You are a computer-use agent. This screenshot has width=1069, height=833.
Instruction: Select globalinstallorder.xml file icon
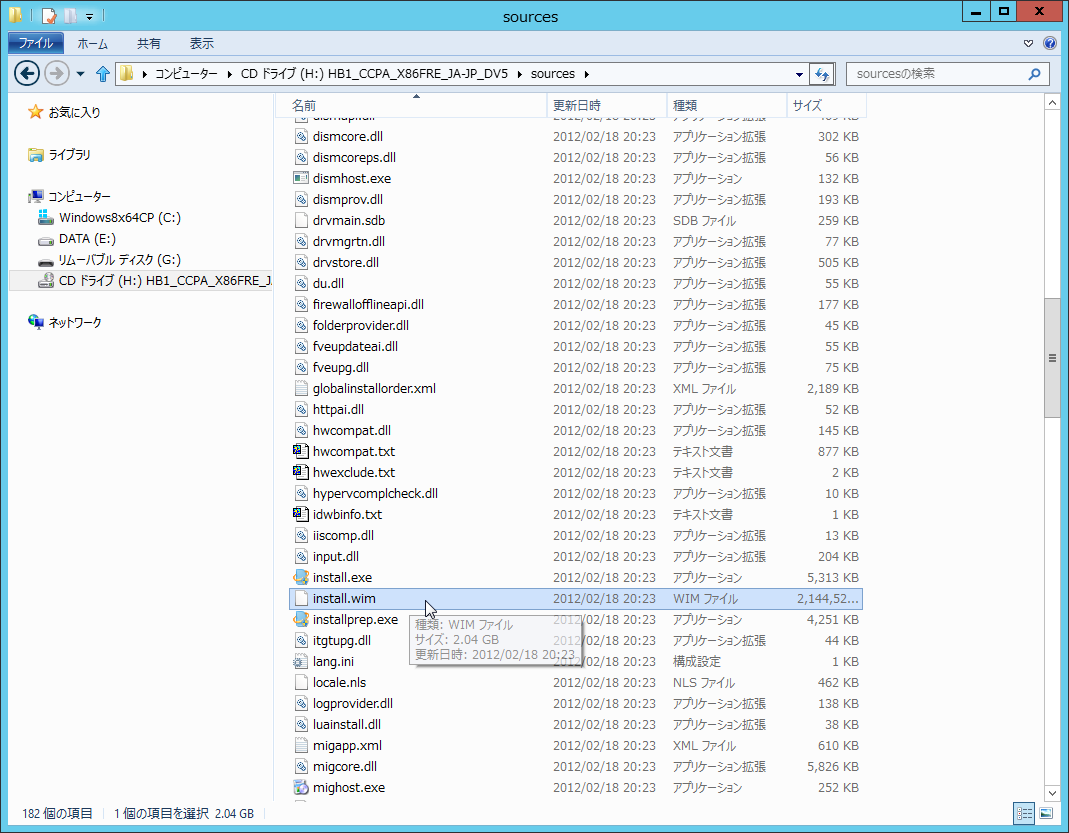click(x=301, y=389)
